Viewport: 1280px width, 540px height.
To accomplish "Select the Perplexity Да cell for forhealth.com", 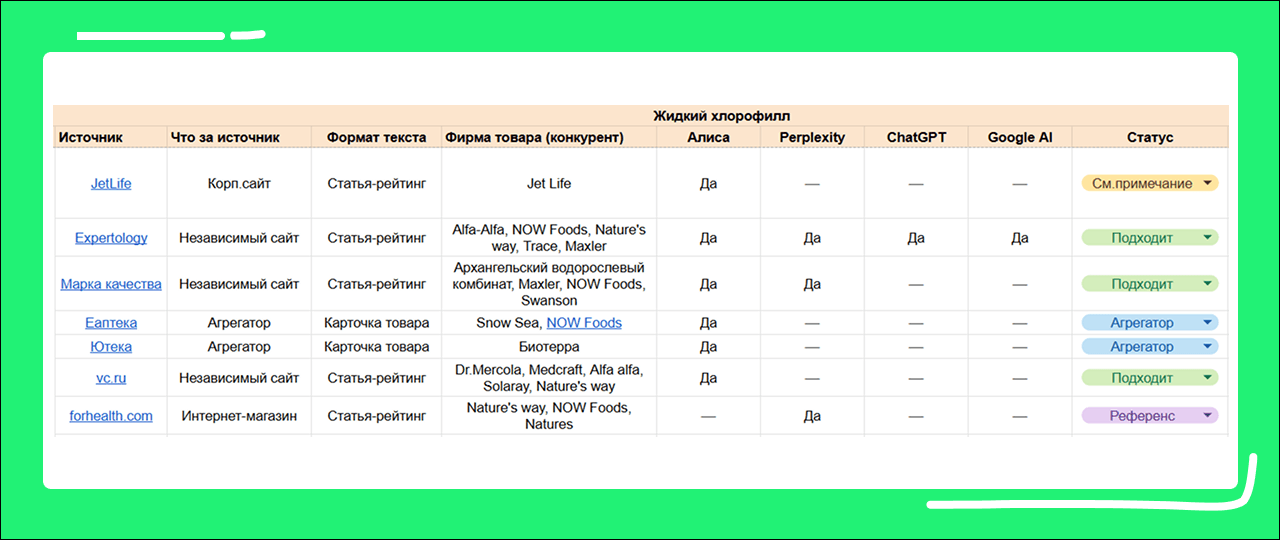I will click(x=812, y=416).
